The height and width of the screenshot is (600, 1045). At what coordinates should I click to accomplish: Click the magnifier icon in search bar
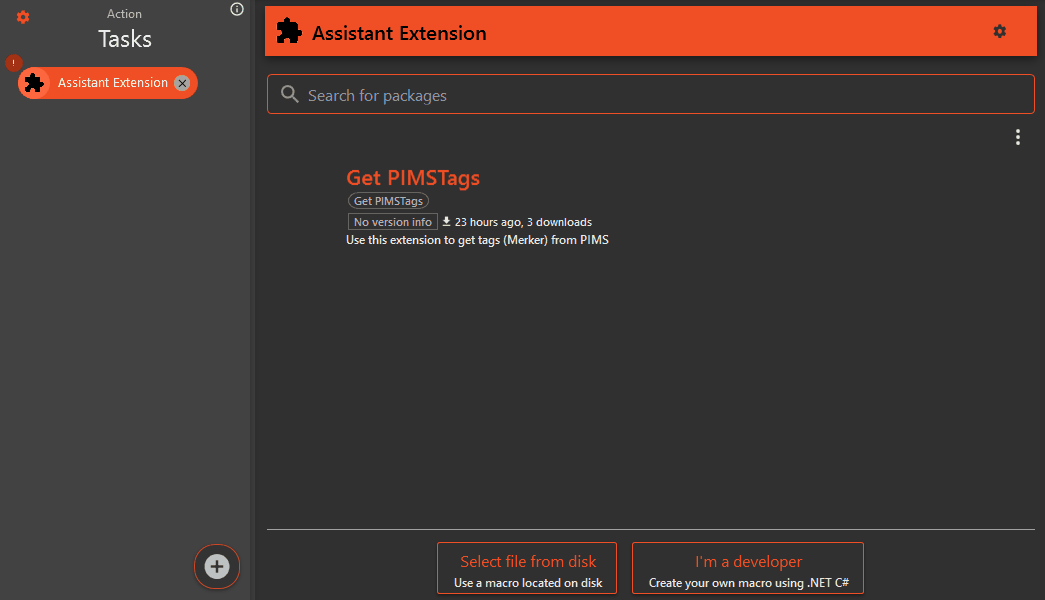289,93
